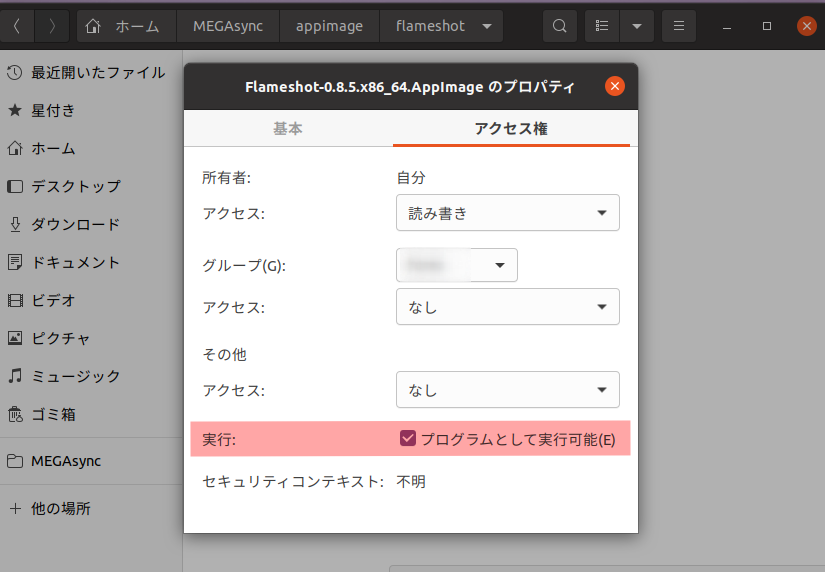Click the dialog title Flameshot-0.8.5.x86_64.AppImage のプロパティ
The width and height of the screenshot is (825, 572).
[x=410, y=87]
